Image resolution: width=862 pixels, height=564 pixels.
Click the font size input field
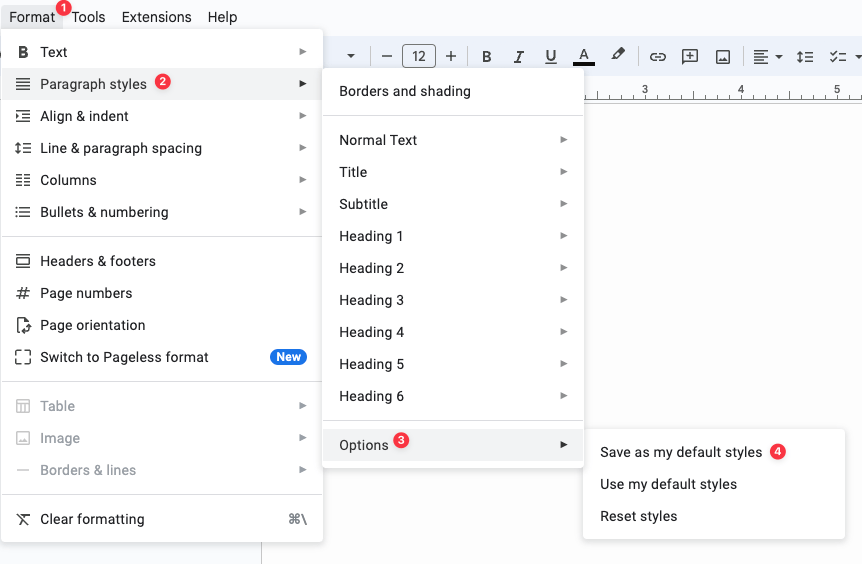pyautogui.click(x=418, y=57)
